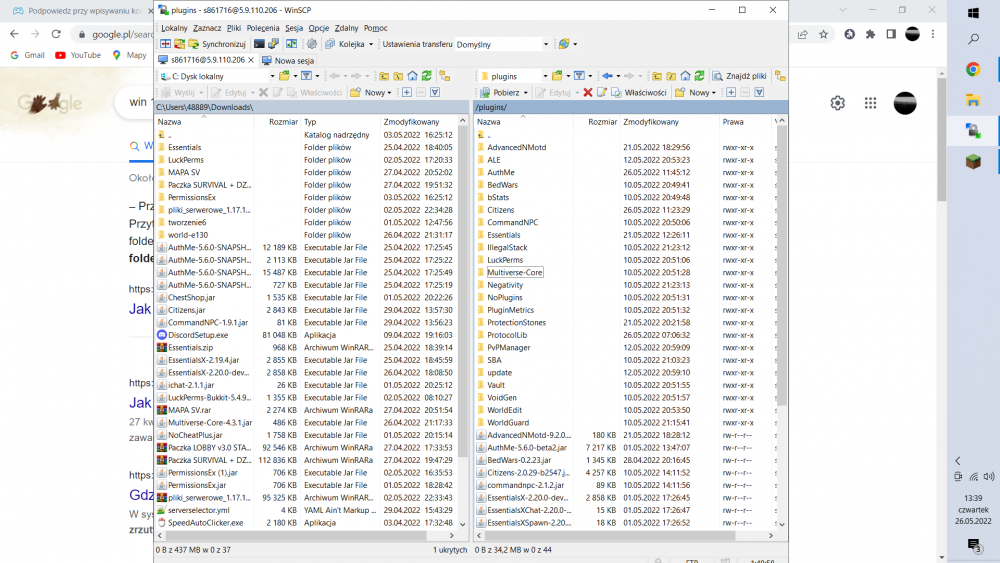Screen dimensions: 1000x563
Task: Click the globe session icon after transfer settings
Action: click(563, 44)
